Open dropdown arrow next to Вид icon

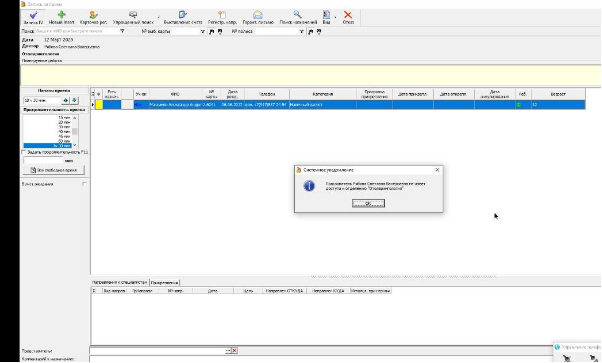tap(335, 17)
